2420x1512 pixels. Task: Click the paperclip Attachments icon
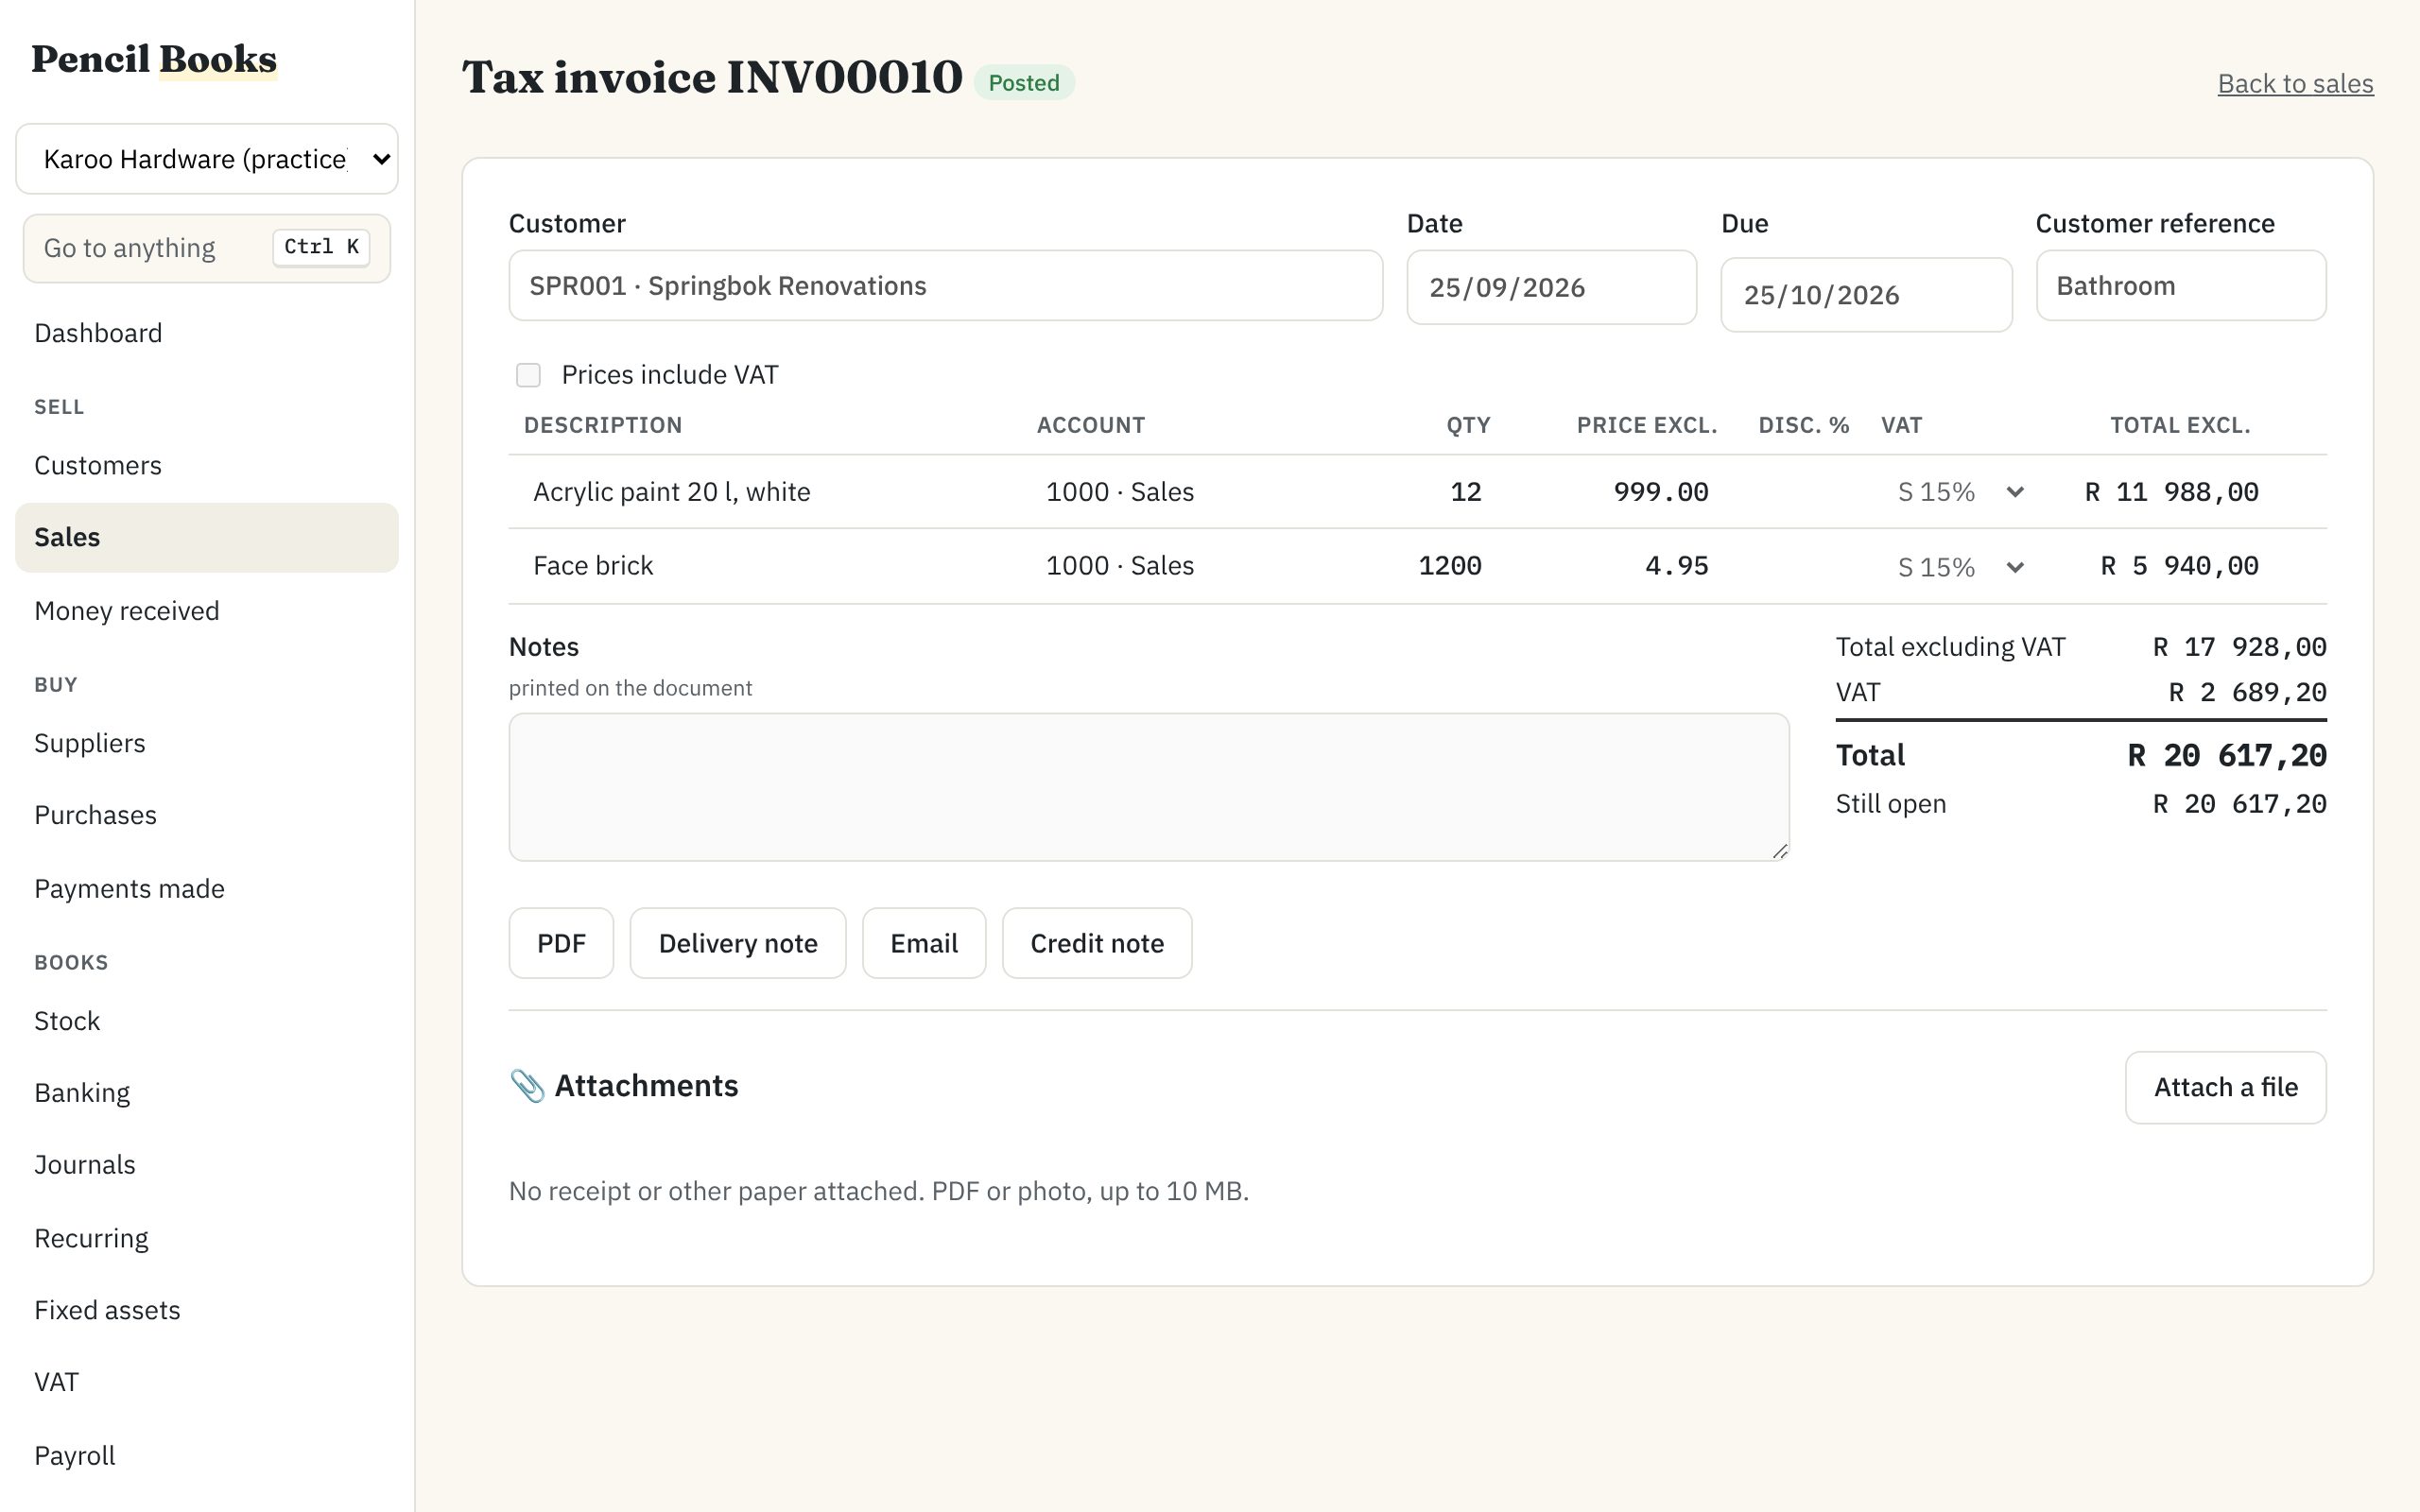pyautogui.click(x=527, y=1086)
